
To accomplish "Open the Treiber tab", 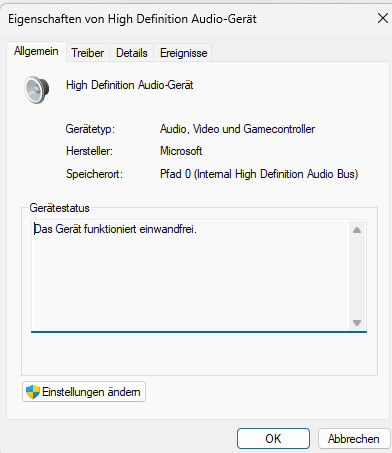I will point(88,53).
